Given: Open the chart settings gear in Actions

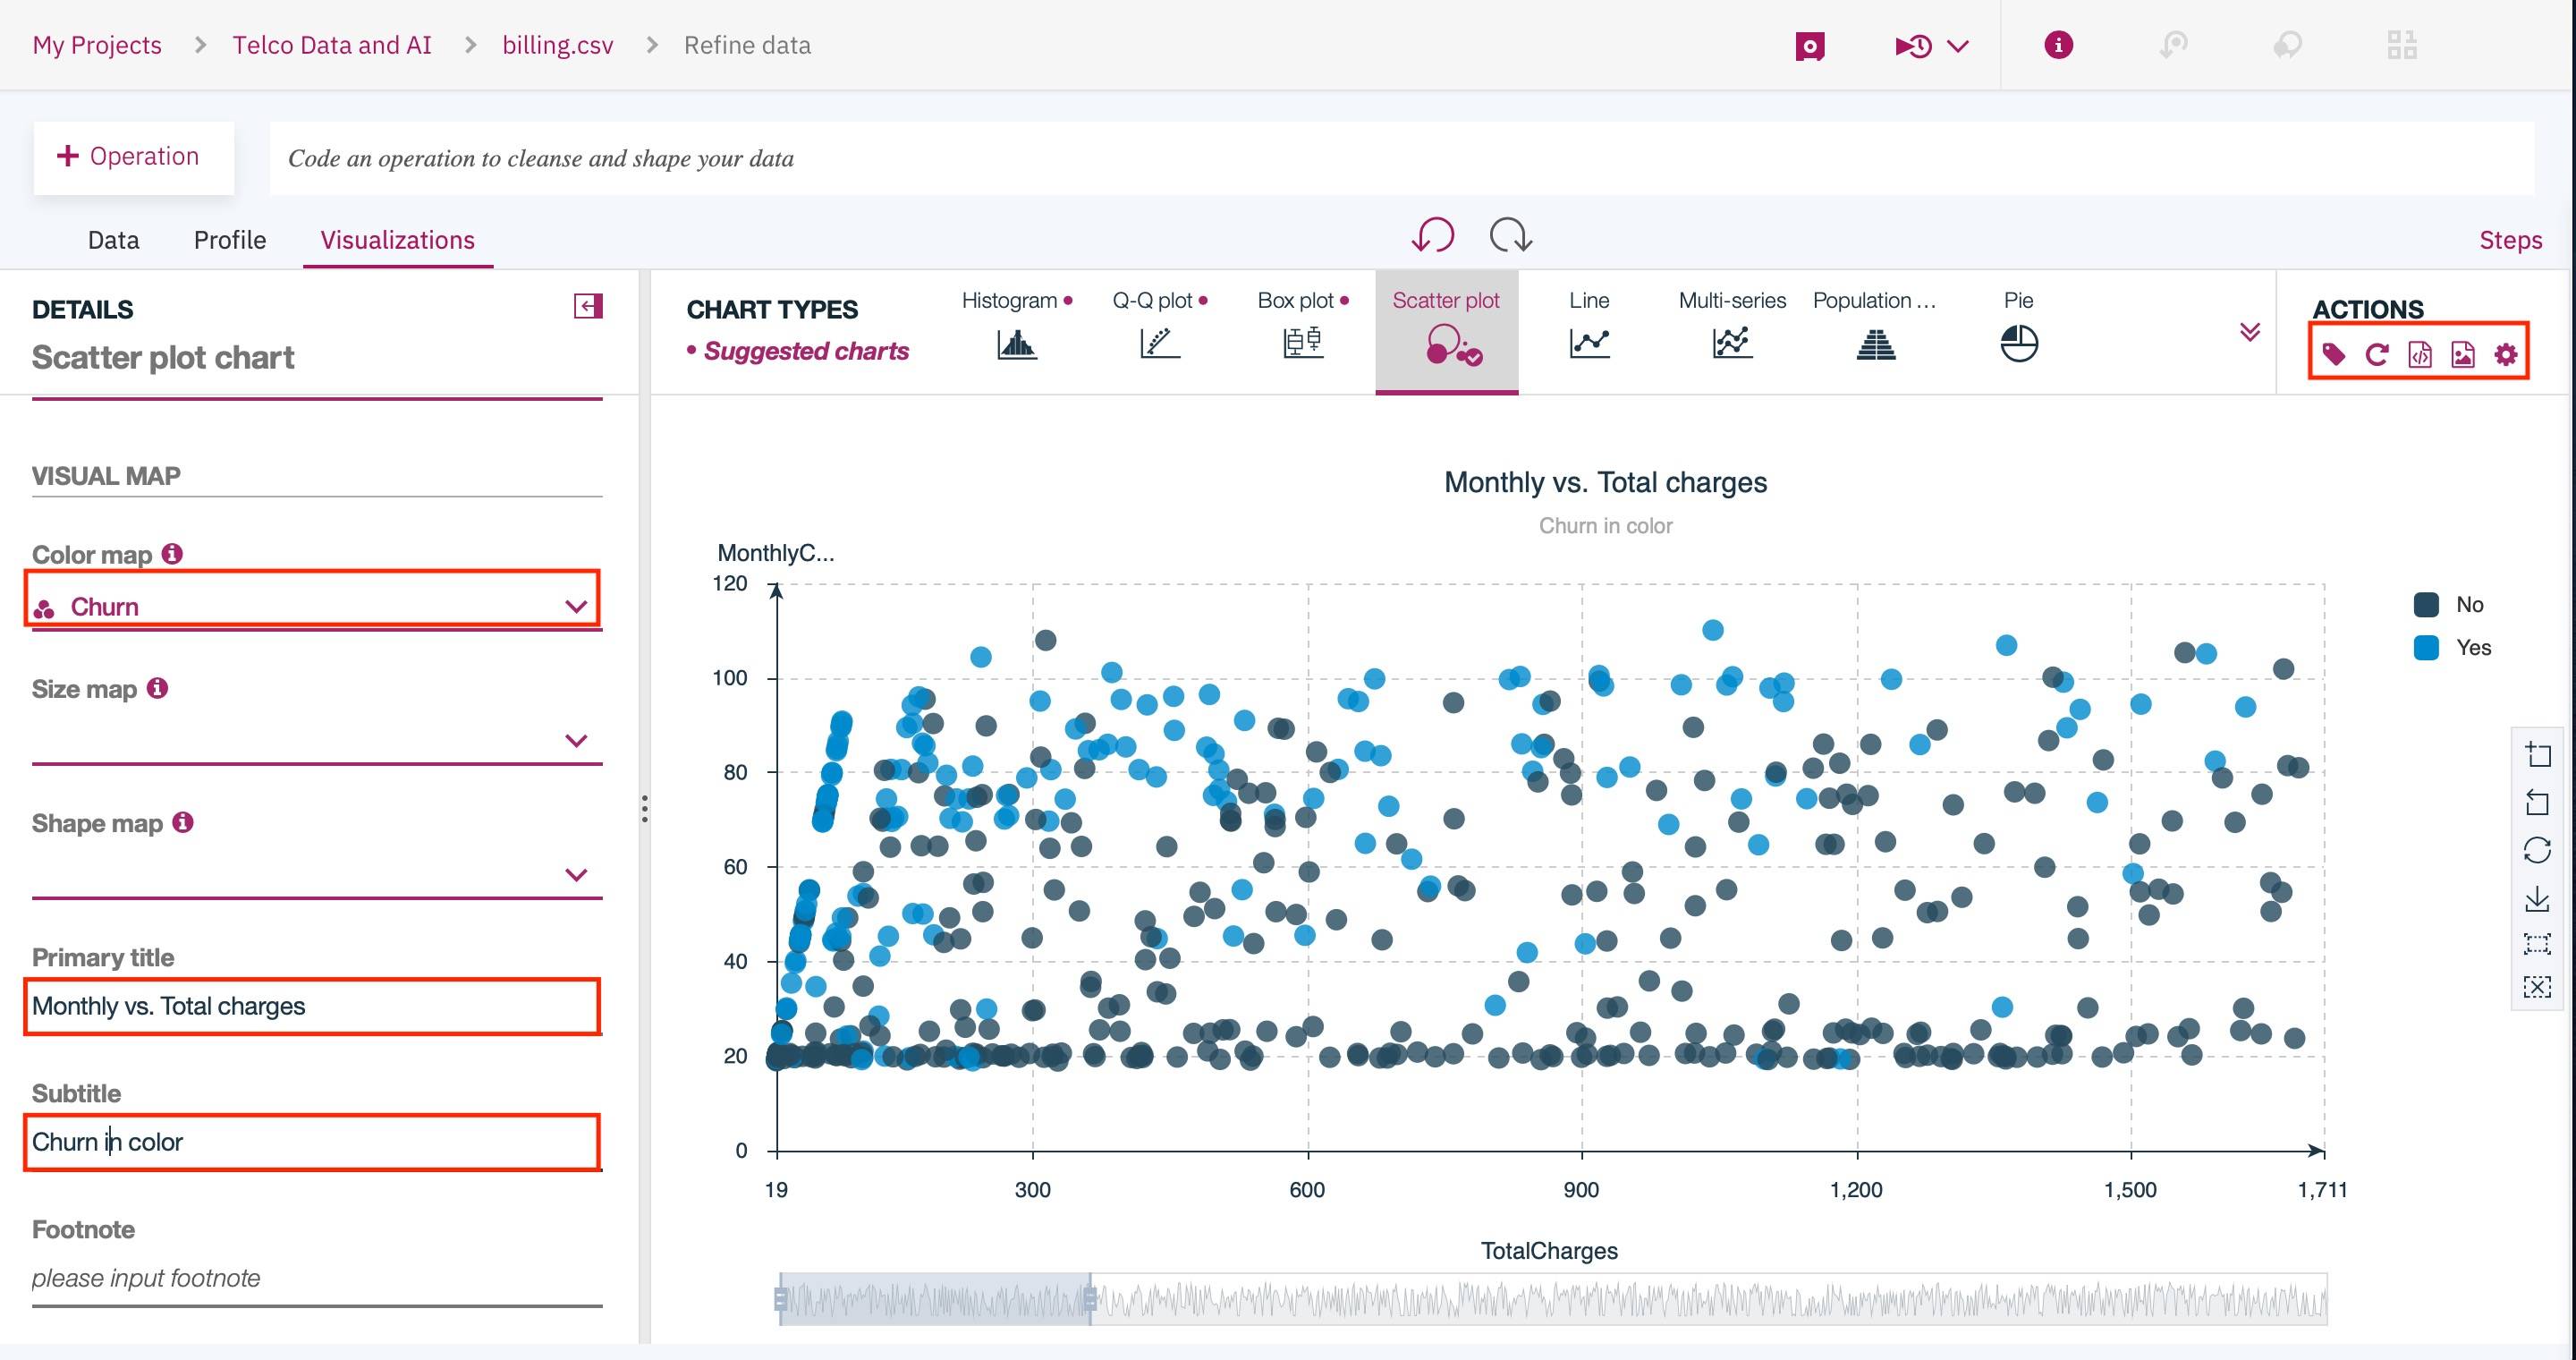Looking at the screenshot, I should click(x=2505, y=353).
